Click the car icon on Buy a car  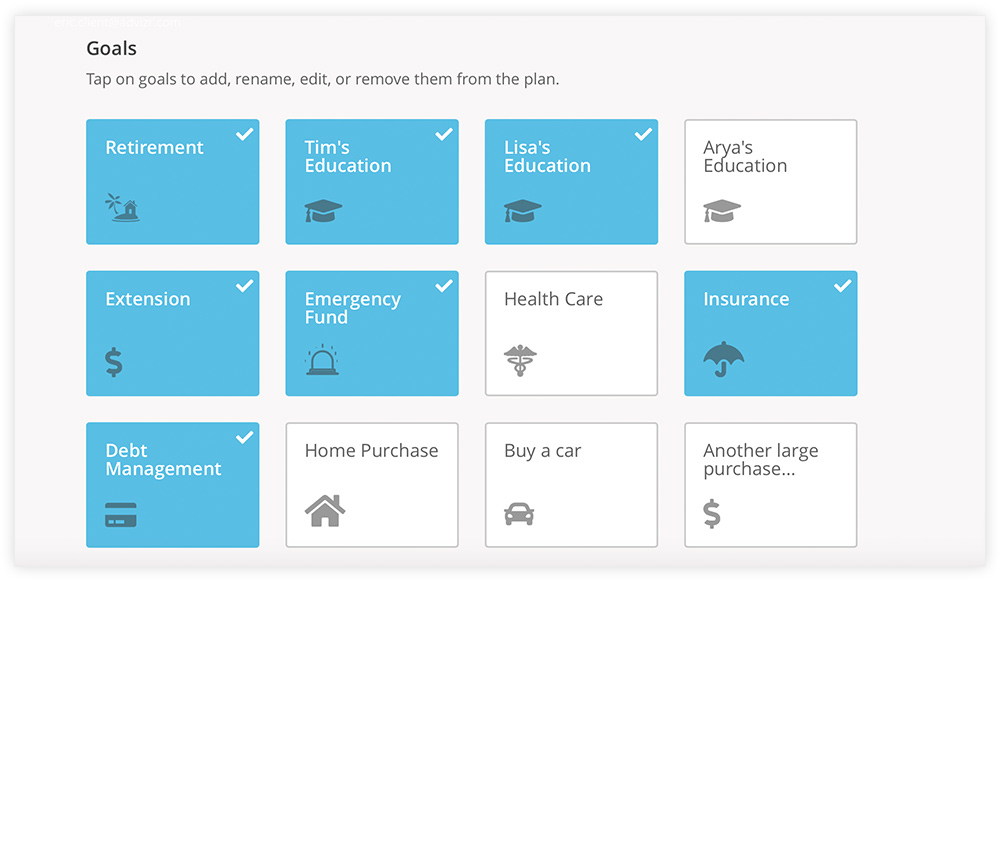tap(519, 513)
